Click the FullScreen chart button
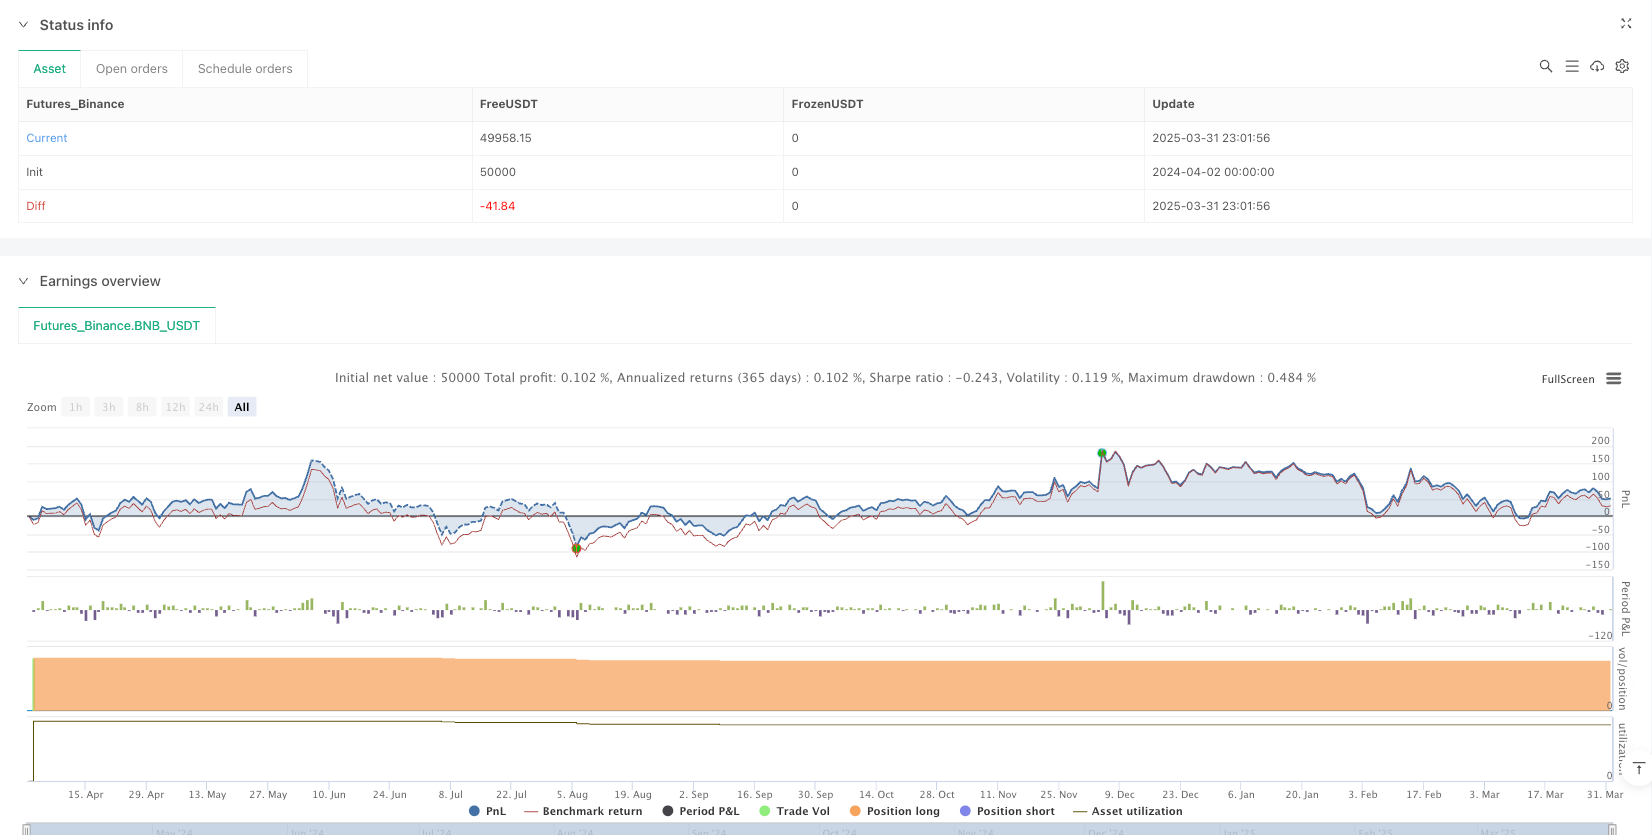Screen dimensions: 1652x835 pos(1567,379)
